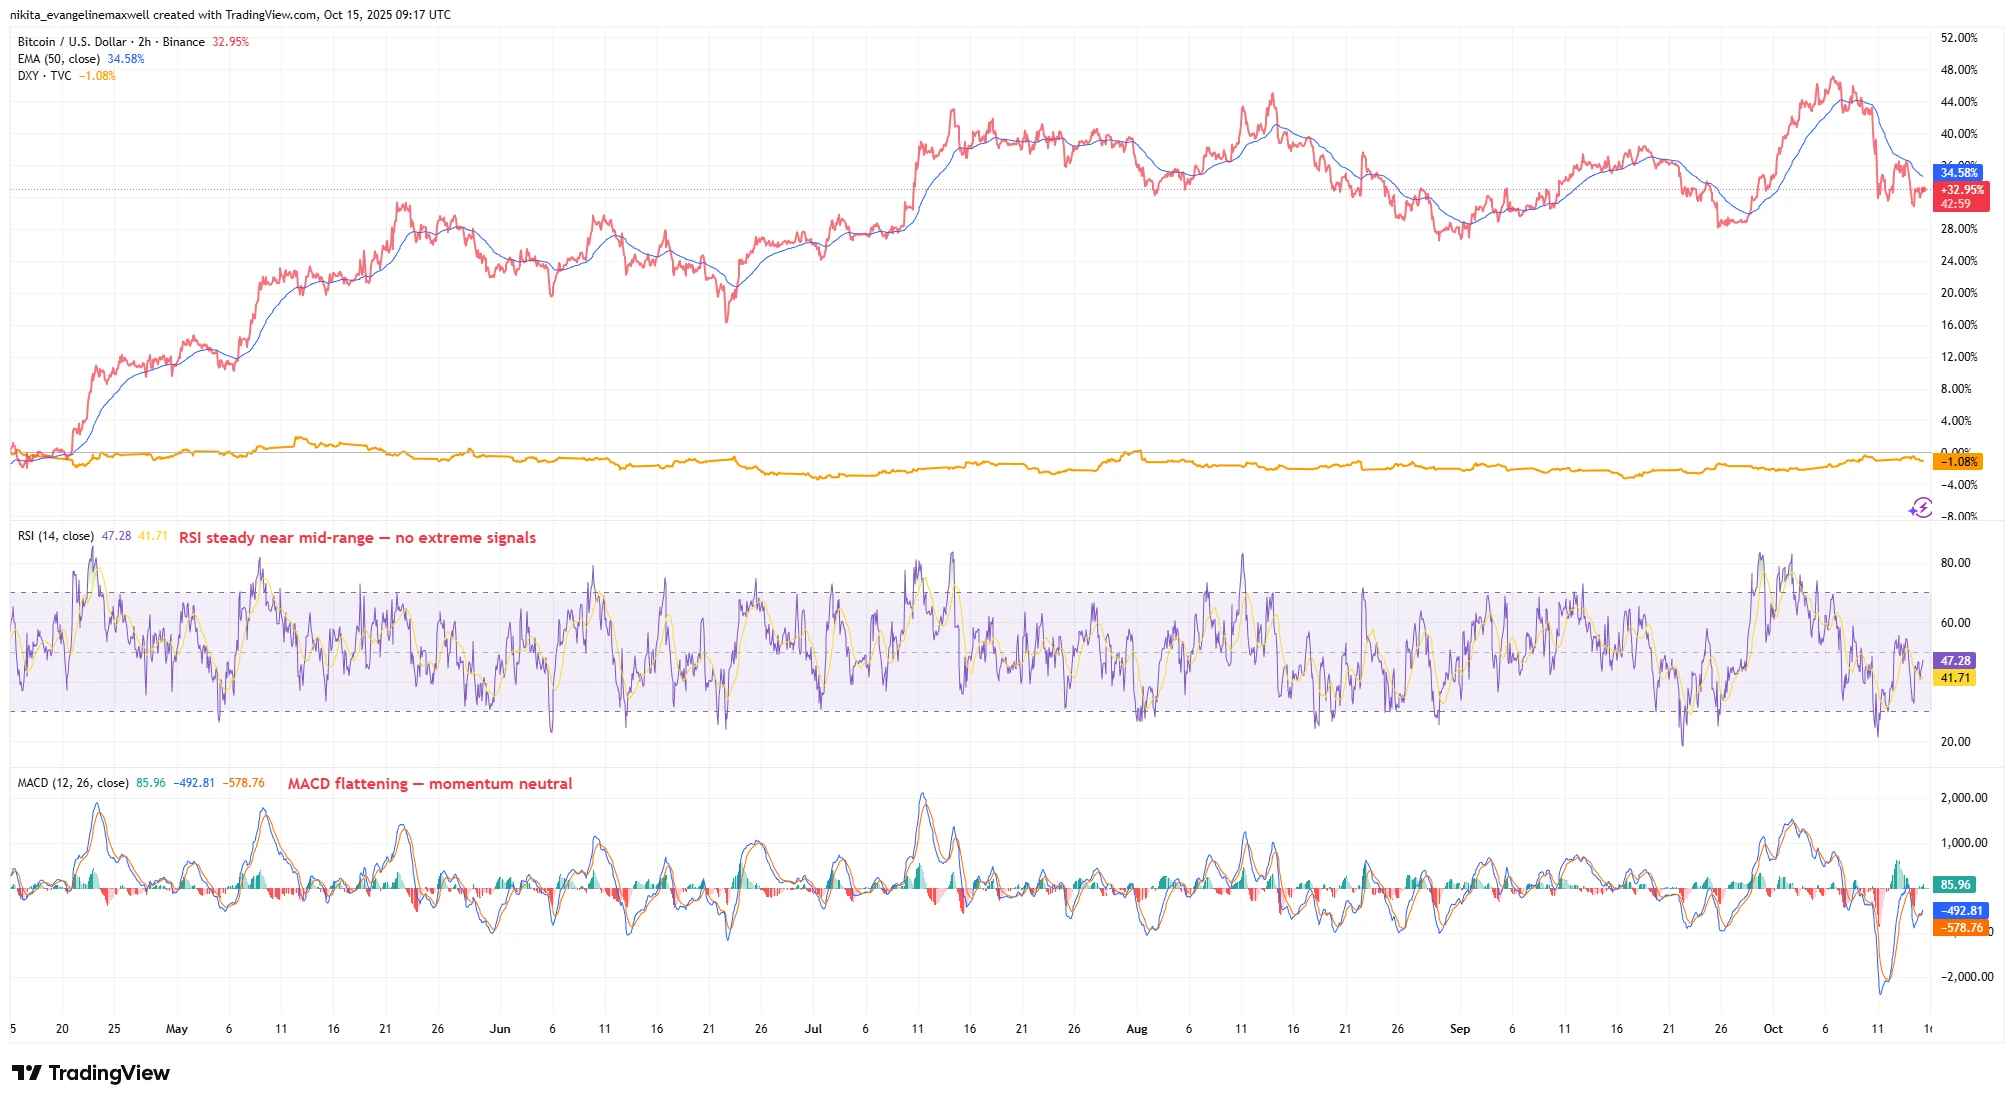Click the purple lightning auto-fit icon
The image size is (2014, 1103).
coord(1920,507)
